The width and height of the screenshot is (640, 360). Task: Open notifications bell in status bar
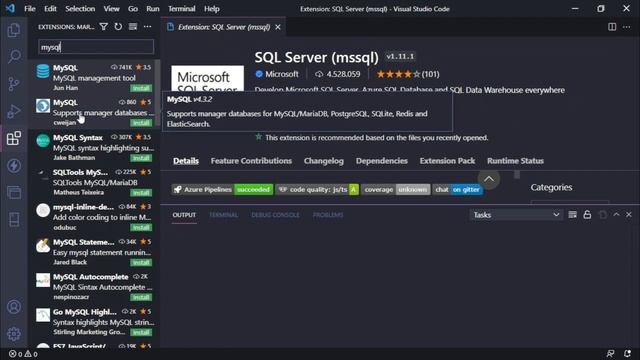coord(628,354)
